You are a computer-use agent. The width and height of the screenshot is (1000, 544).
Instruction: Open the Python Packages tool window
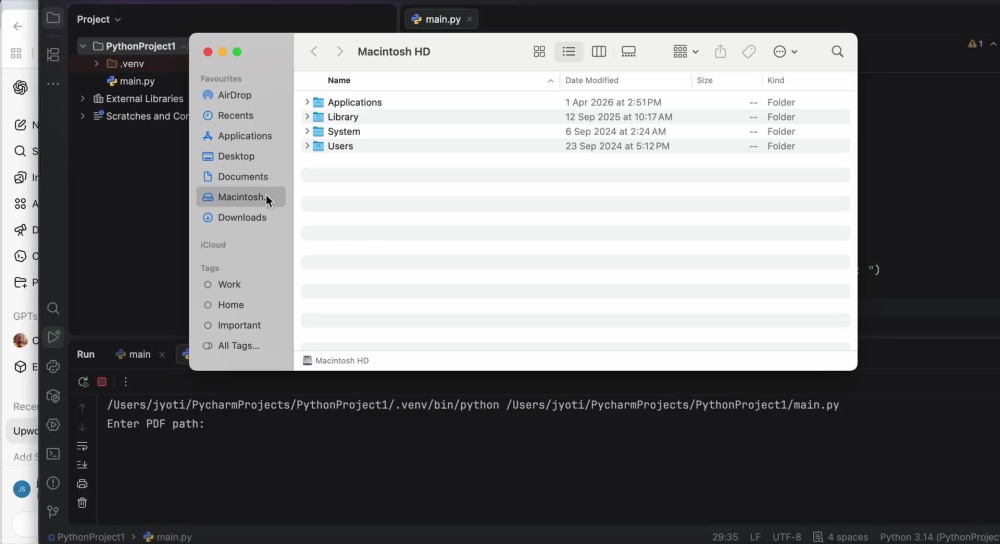point(53,396)
